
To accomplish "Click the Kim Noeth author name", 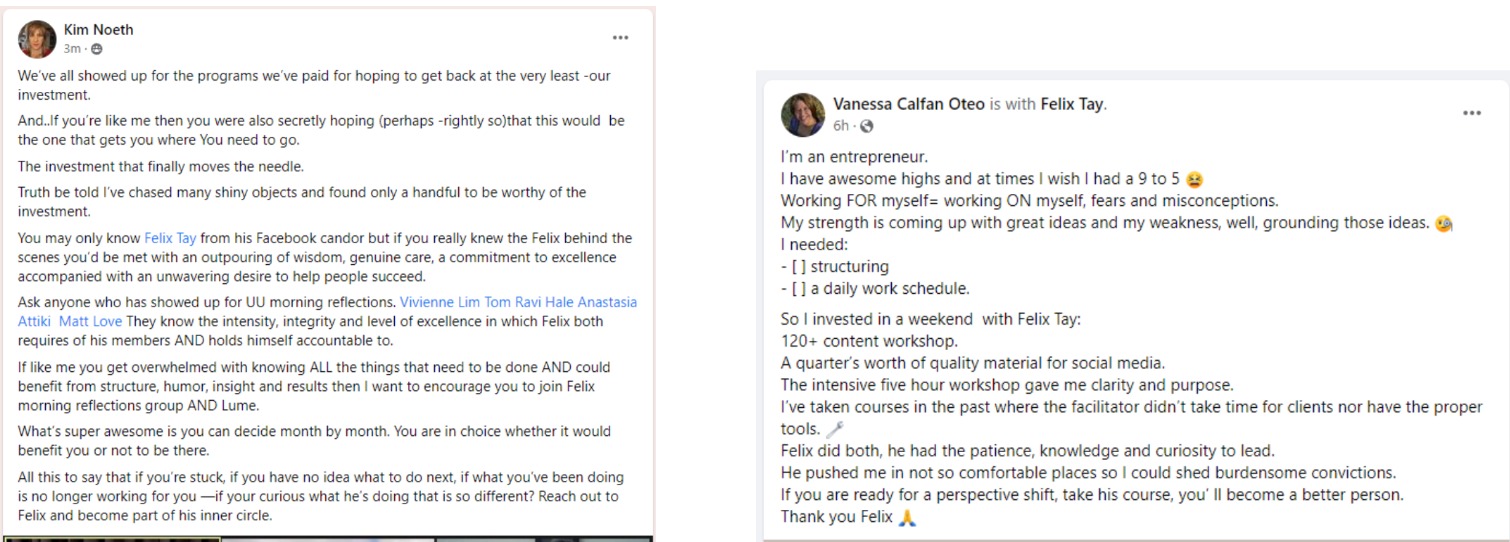I will click(98, 30).
